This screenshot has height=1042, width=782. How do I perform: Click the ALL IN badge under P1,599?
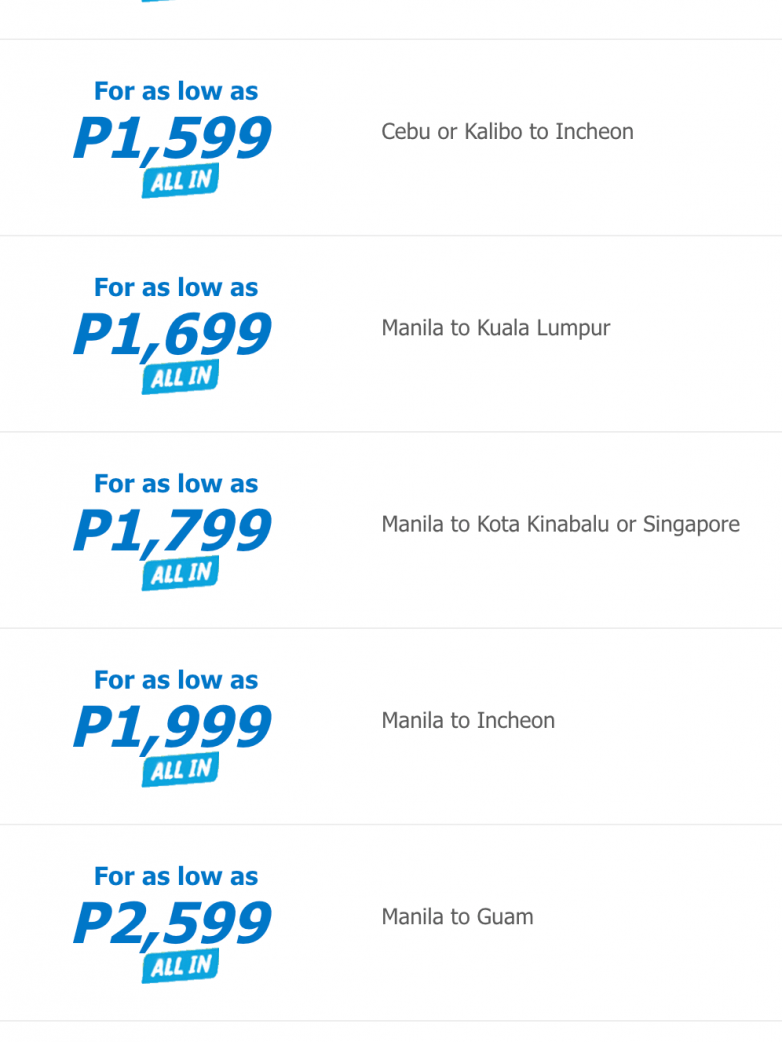click(x=180, y=182)
